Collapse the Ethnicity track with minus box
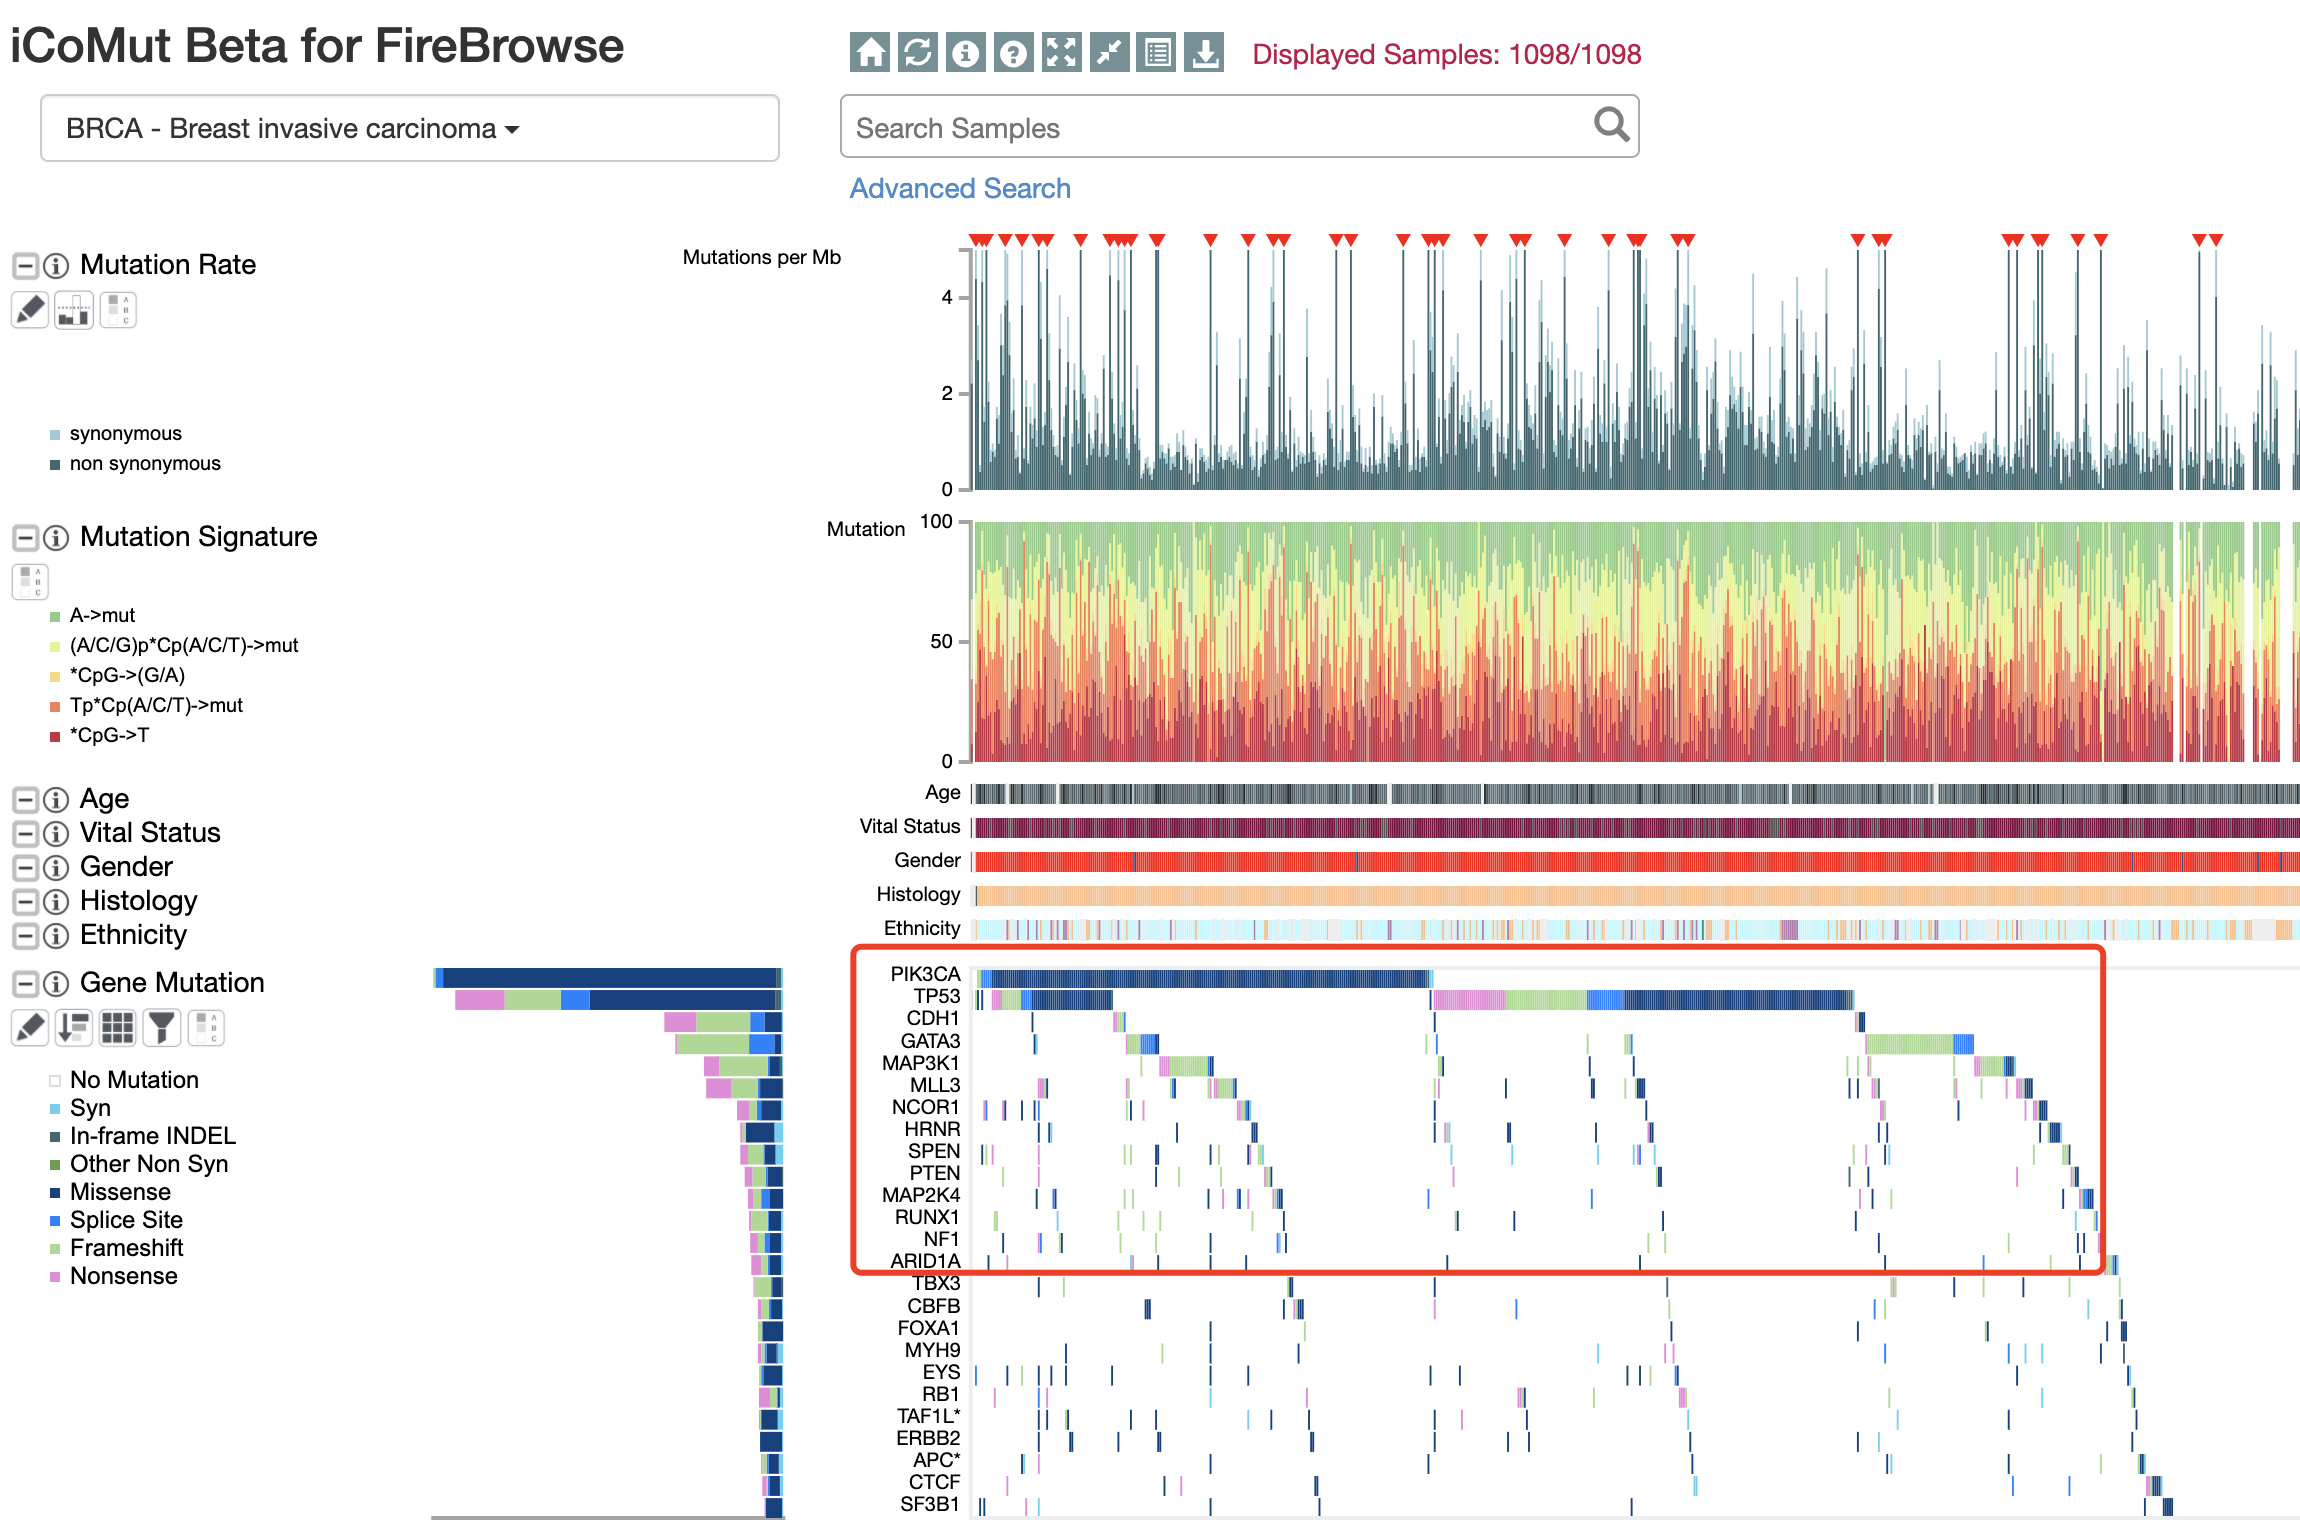This screenshot has height=1520, width=2300. (x=25, y=936)
